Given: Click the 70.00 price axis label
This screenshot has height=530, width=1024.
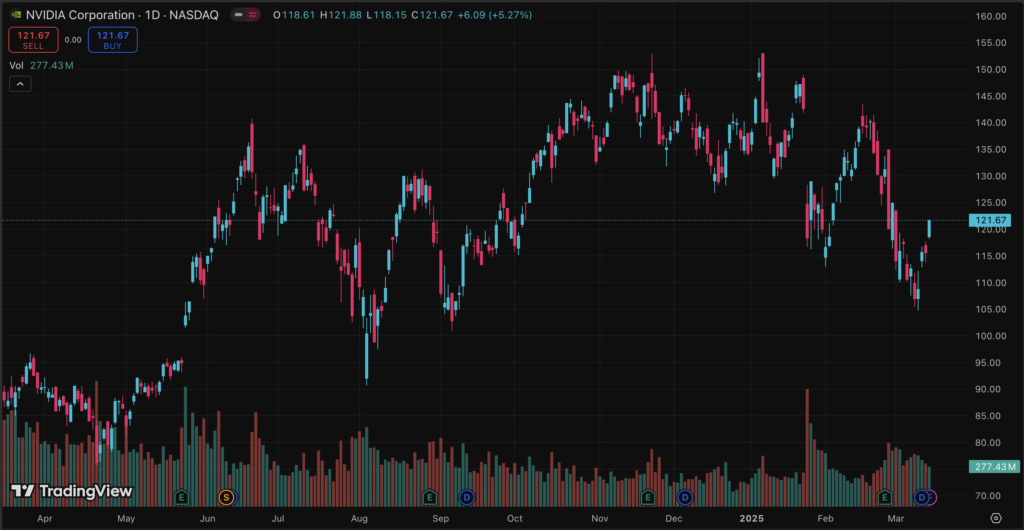Looking at the screenshot, I should pos(989,496).
